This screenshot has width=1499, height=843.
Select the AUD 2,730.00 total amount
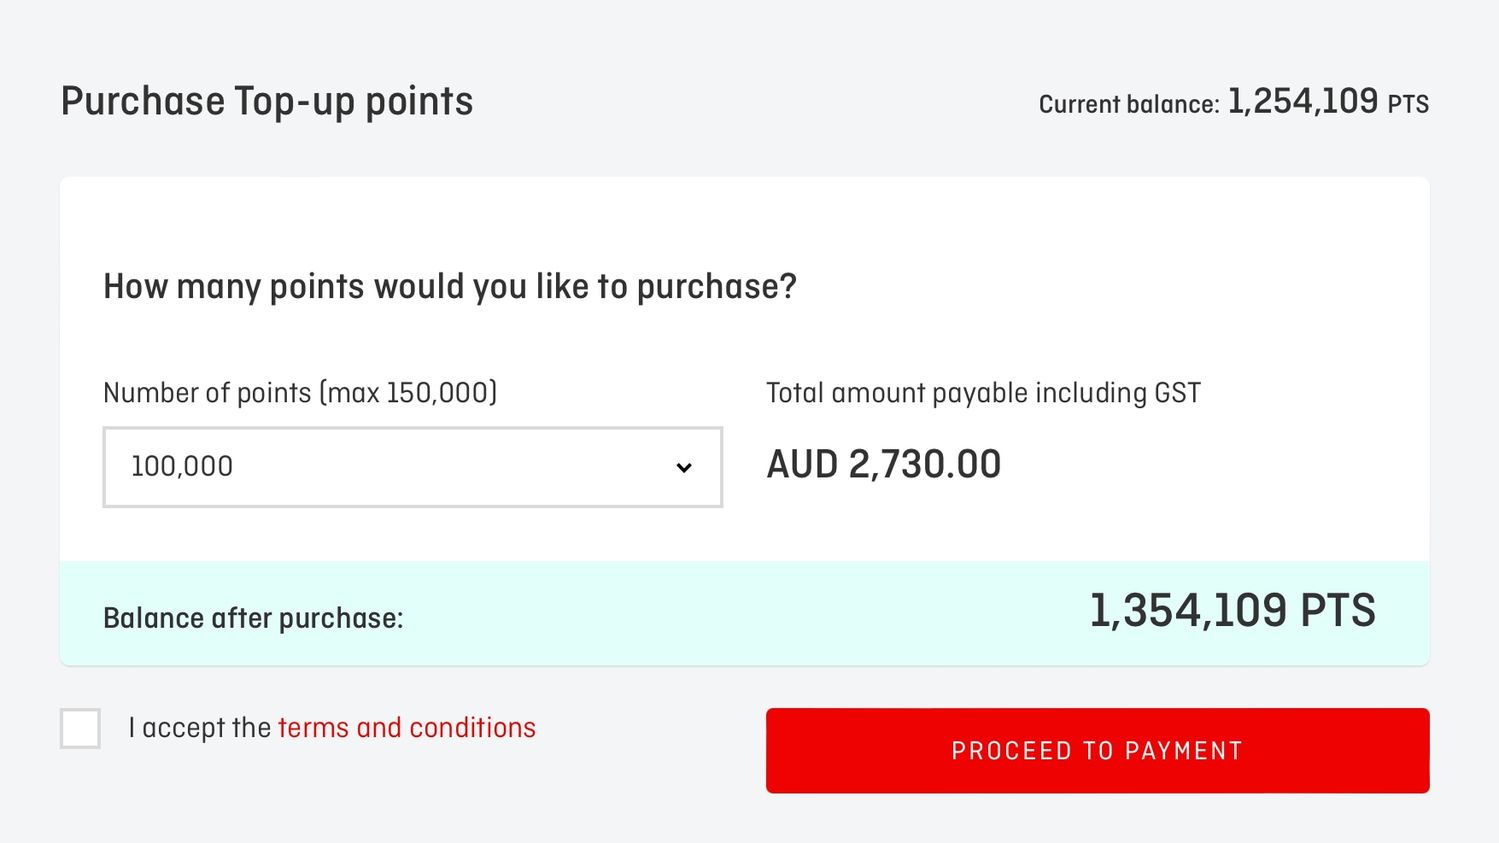pyautogui.click(x=883, y=465)
